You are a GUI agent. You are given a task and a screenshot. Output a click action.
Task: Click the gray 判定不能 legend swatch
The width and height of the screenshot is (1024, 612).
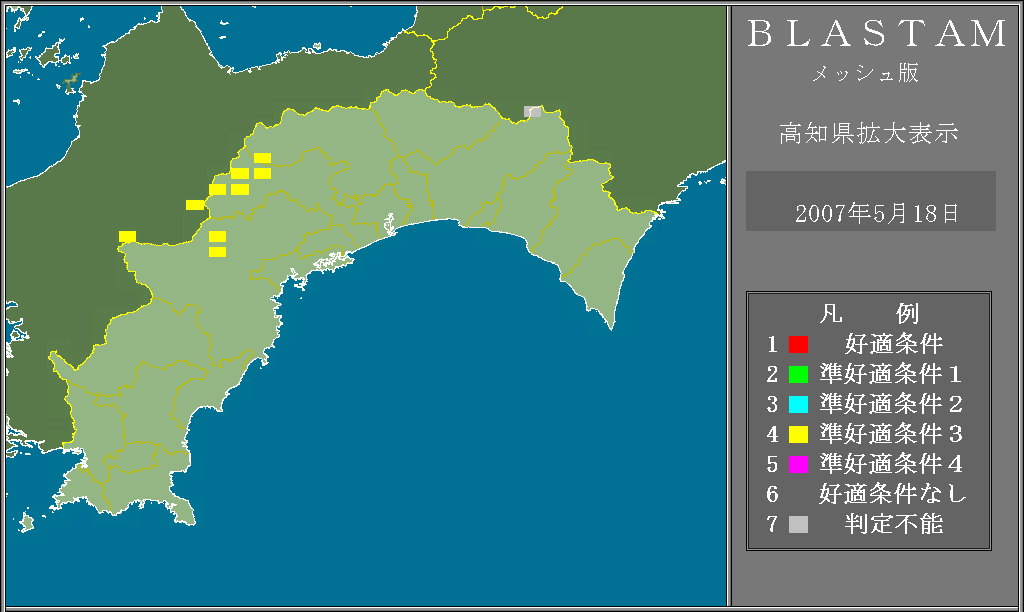[798, 524]
